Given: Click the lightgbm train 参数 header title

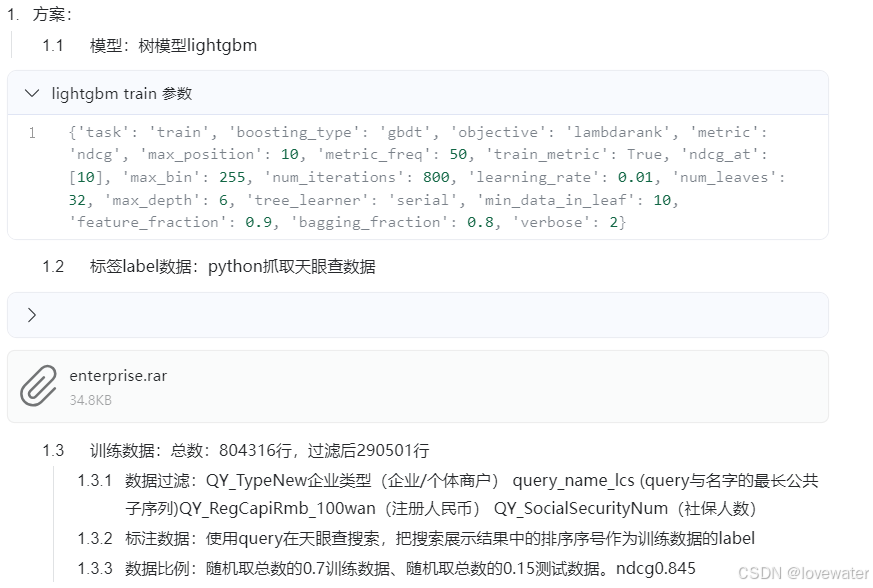Looking at the screenshot, I should click(122, 94).
